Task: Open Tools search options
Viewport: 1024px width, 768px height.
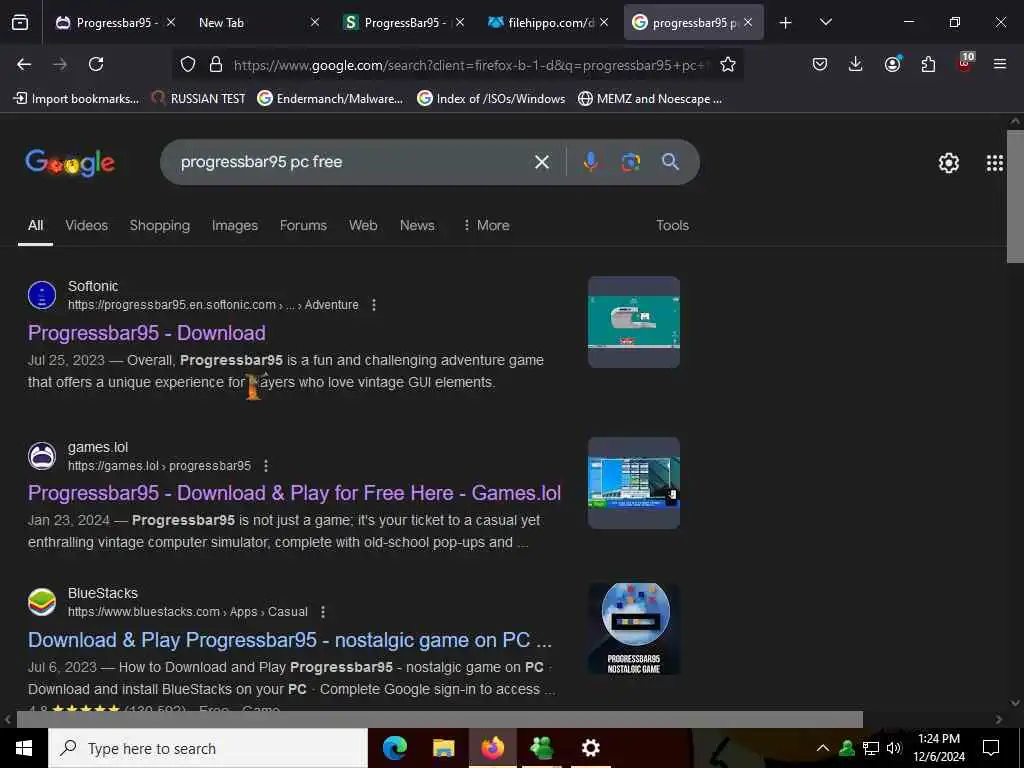Action: [672, 225]
